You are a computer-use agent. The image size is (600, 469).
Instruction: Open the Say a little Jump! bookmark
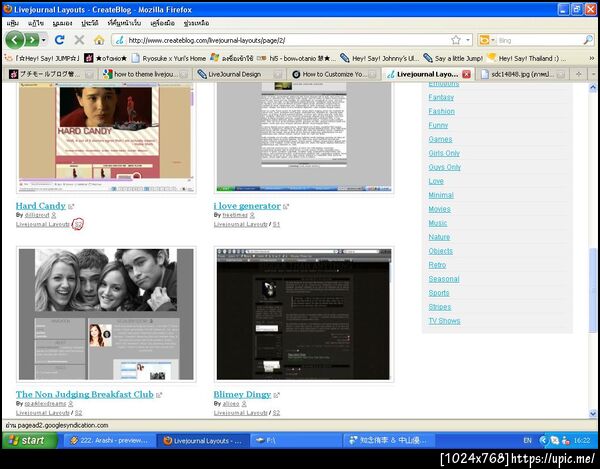(453, 58)
